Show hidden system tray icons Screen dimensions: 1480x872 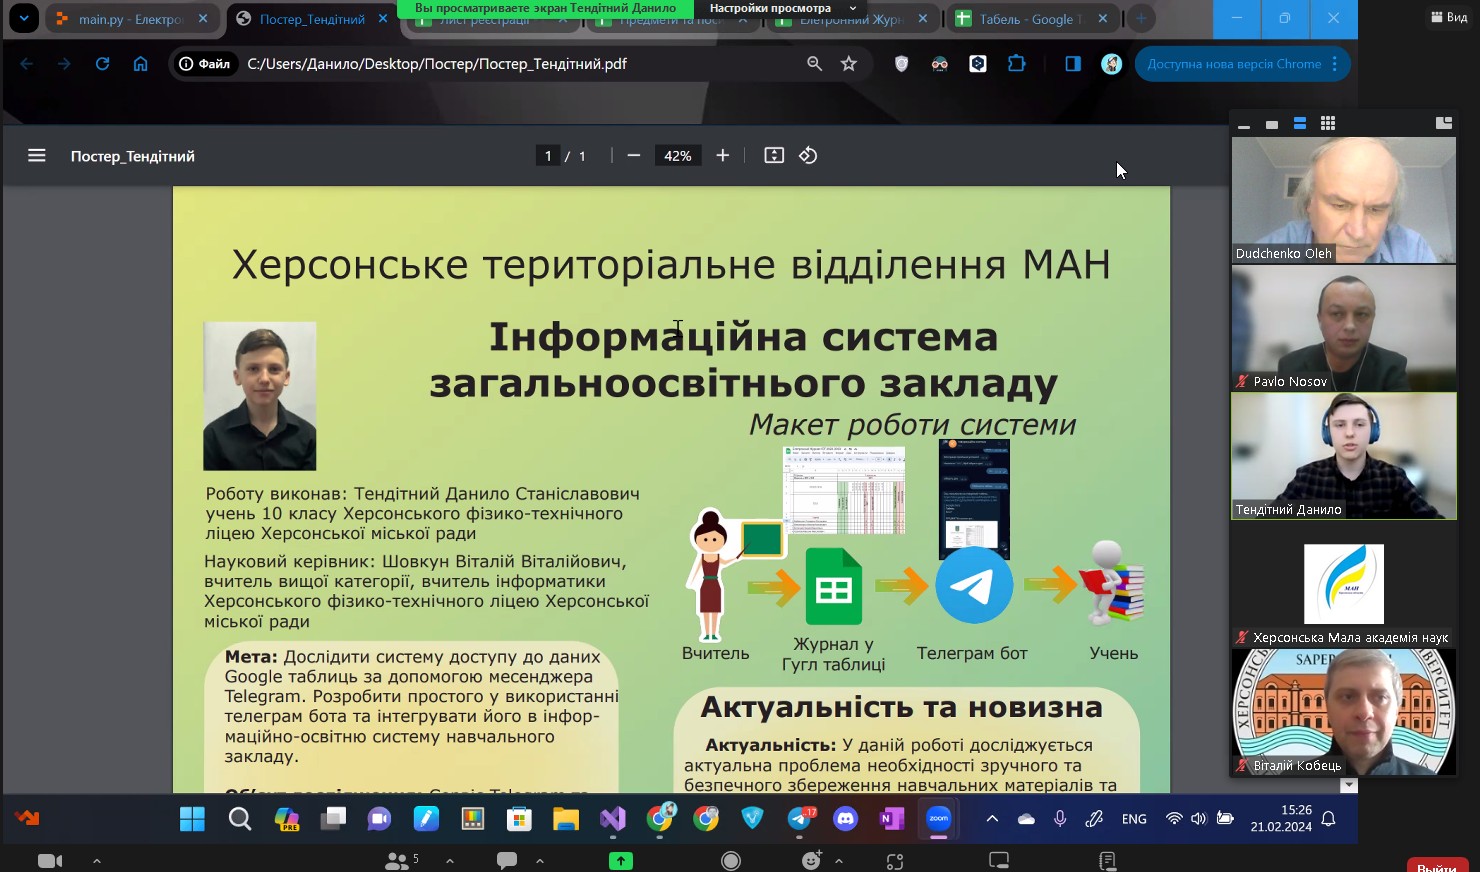click(992, 819)
